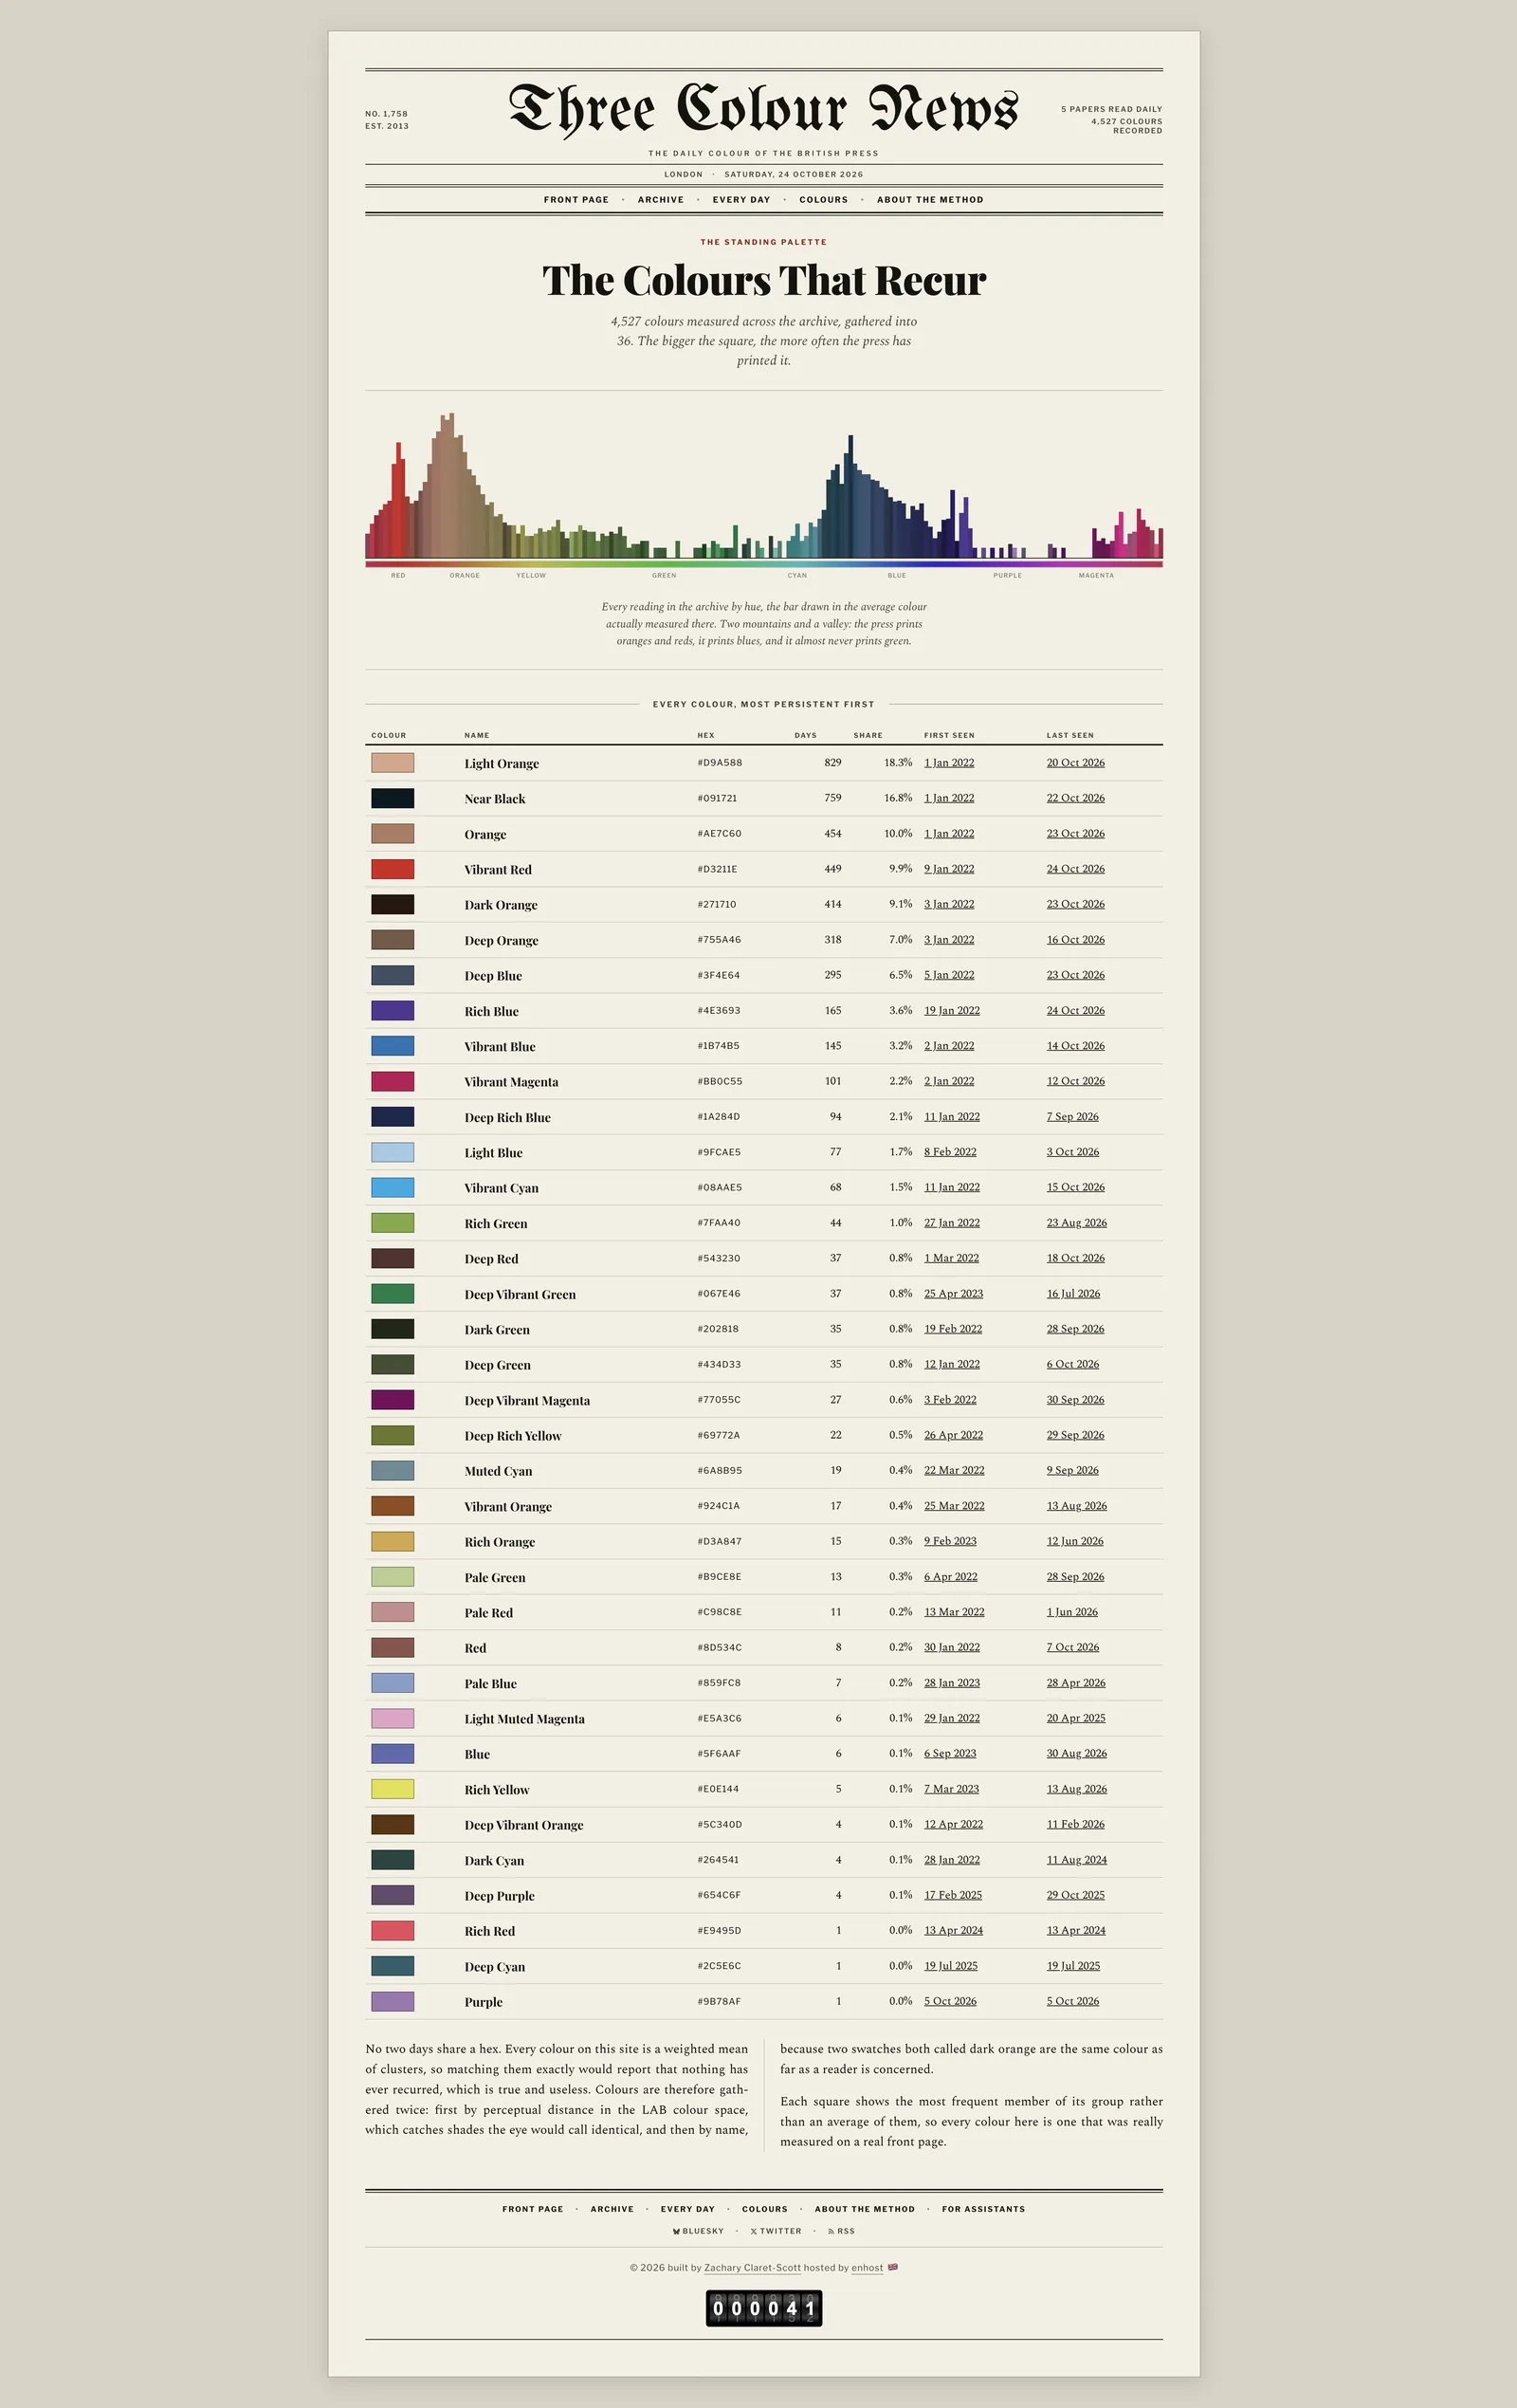The height and width of the screenshot is (2408, 1517).
Task: Open Vibrant Red's last seen 24 Oct 2026
Action: (1076, 869)
